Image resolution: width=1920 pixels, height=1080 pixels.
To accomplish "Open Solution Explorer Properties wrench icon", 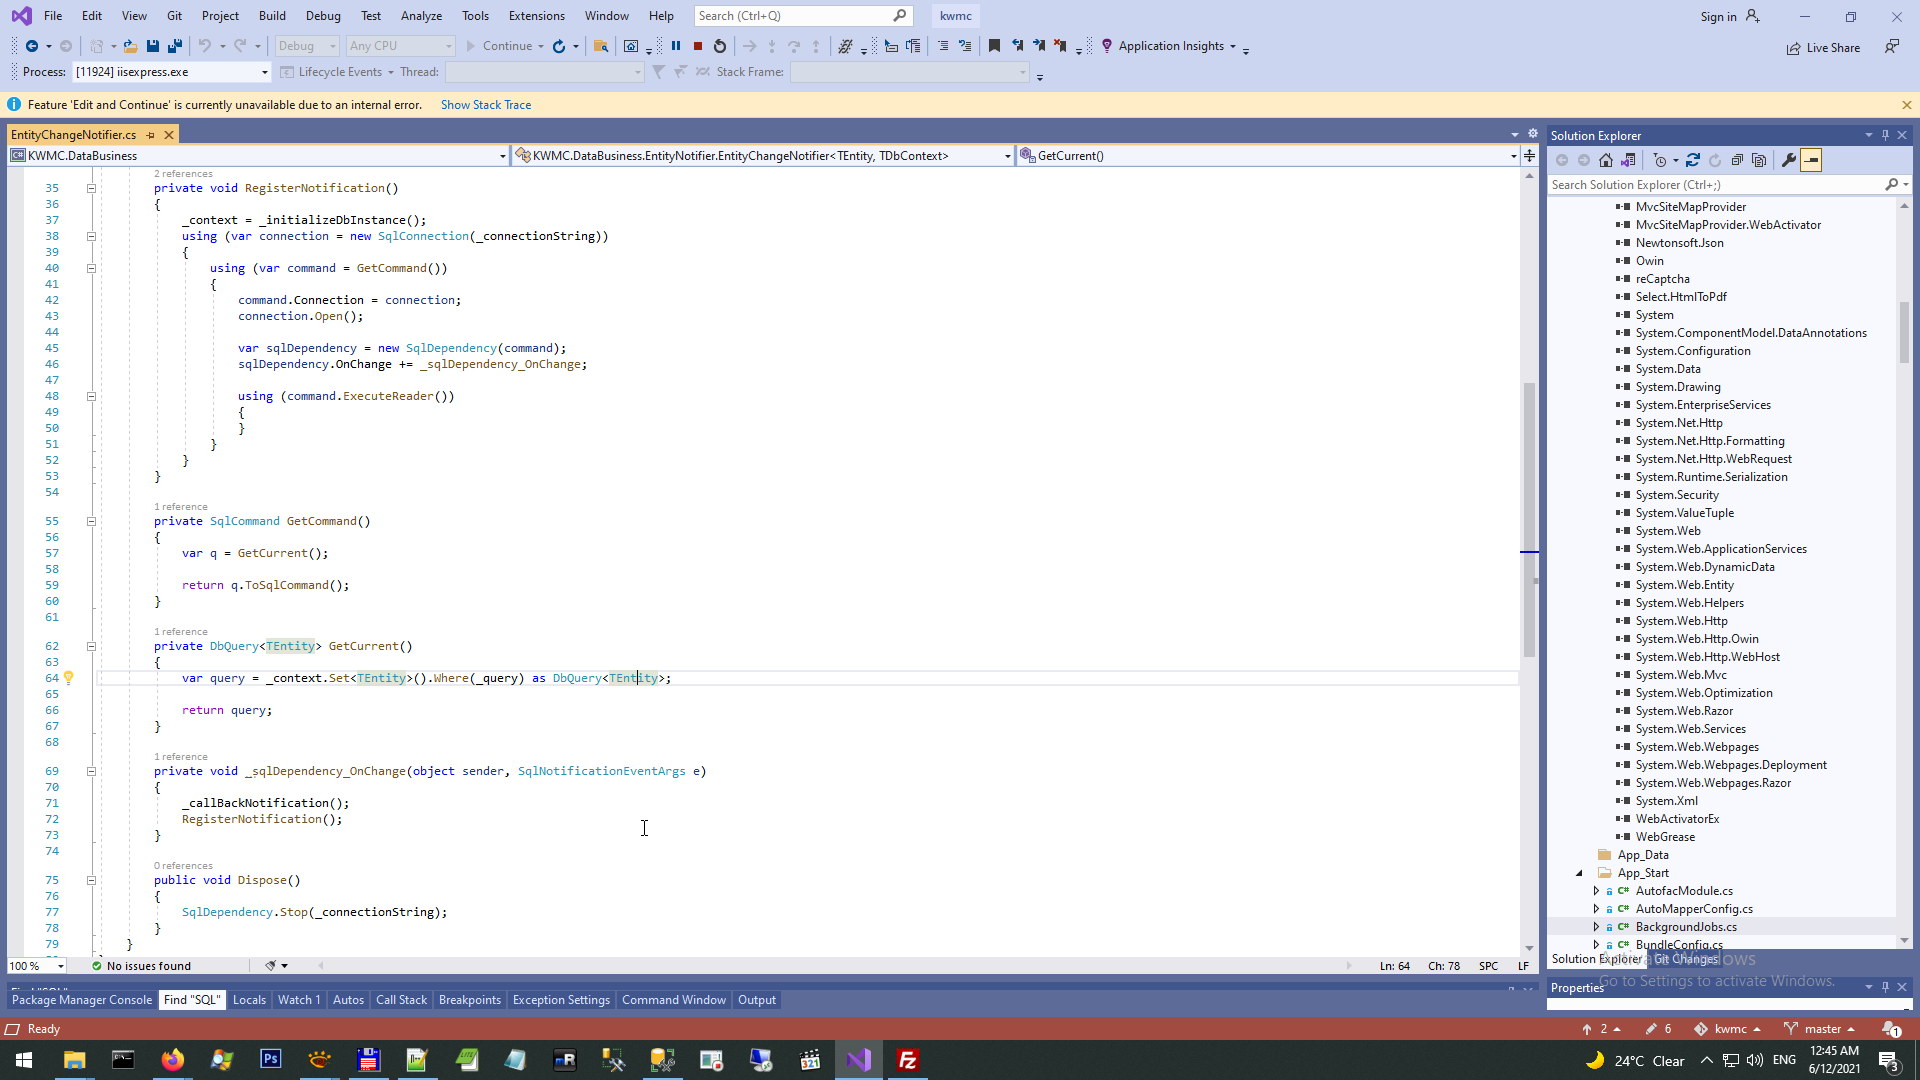I will coord(1789,160).
